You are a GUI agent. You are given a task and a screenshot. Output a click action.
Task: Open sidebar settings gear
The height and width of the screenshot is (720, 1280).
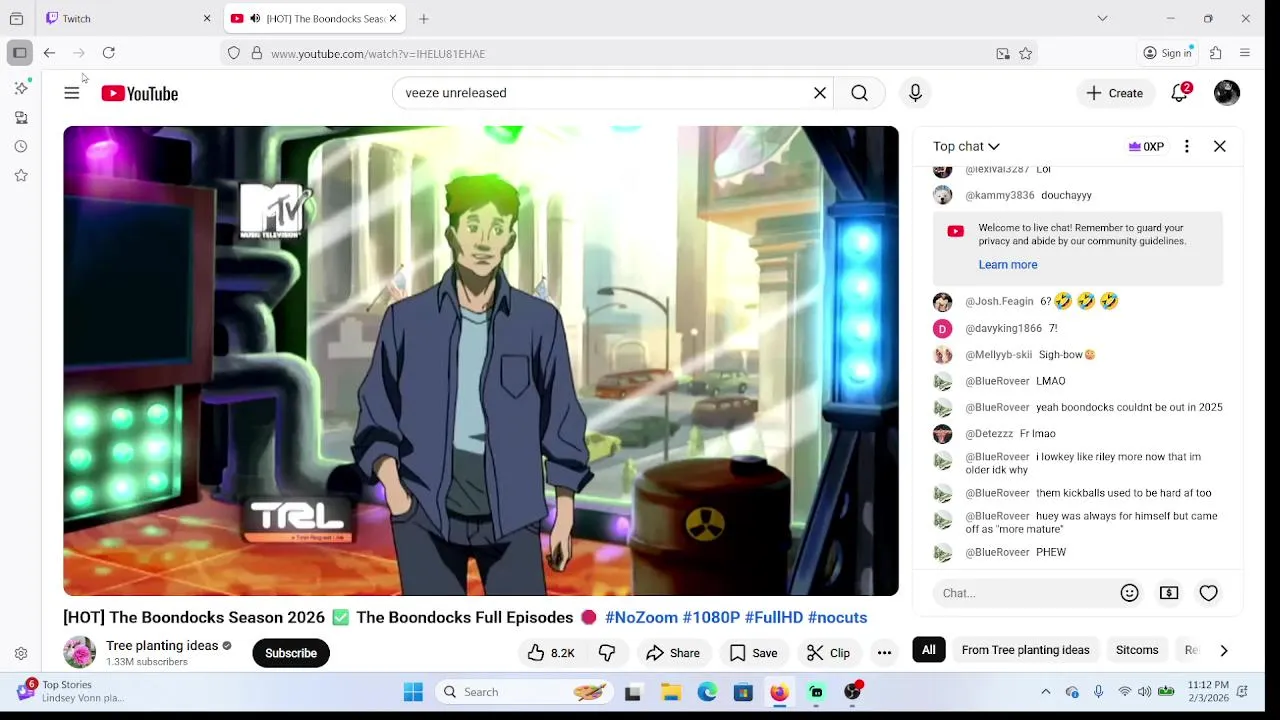(21, 654)
